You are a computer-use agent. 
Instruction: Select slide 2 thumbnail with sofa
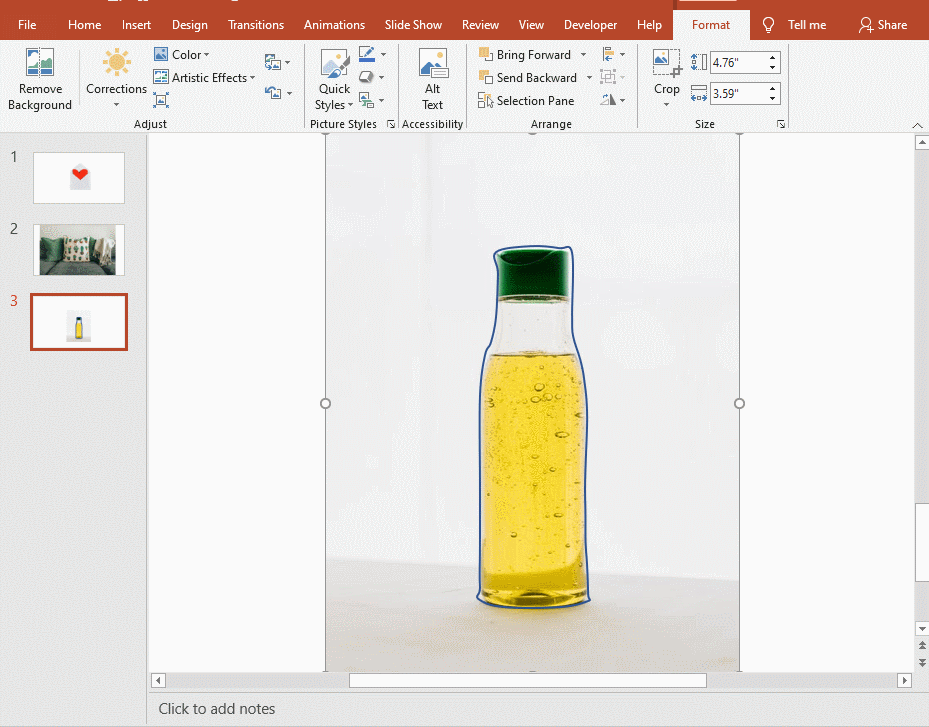pyautogui.click(x=79, y=249)
